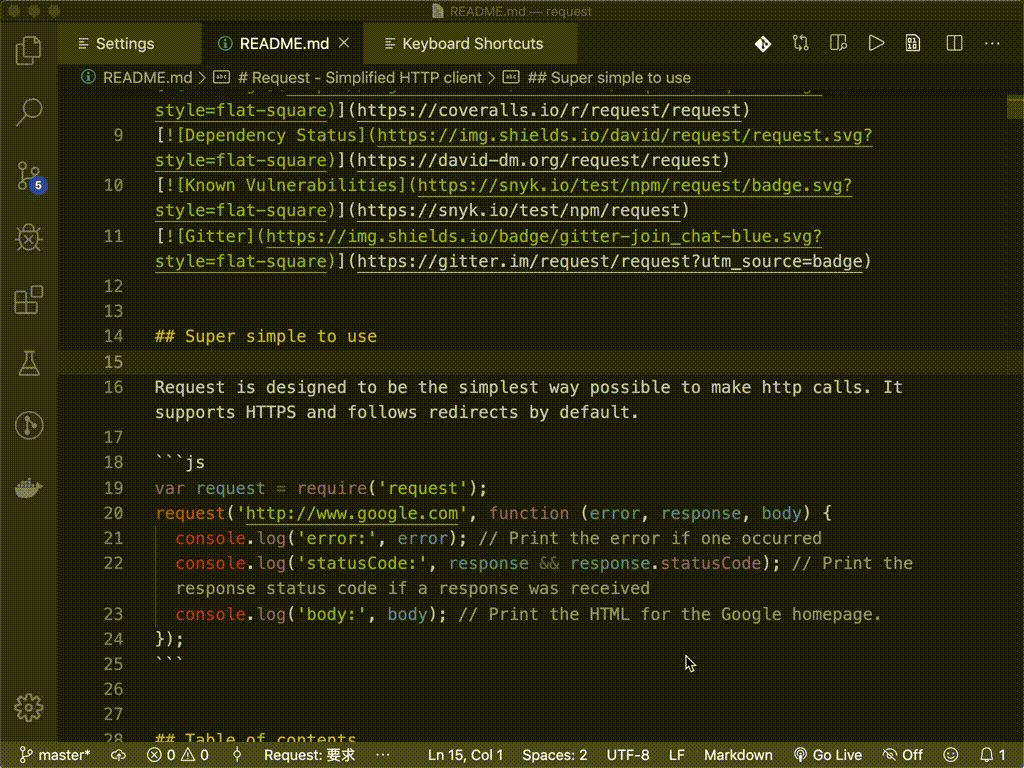Click line number 14 in the gutter
This screenshot has height=768, width=1024.
pyautogui.click(x=113, y=336)
